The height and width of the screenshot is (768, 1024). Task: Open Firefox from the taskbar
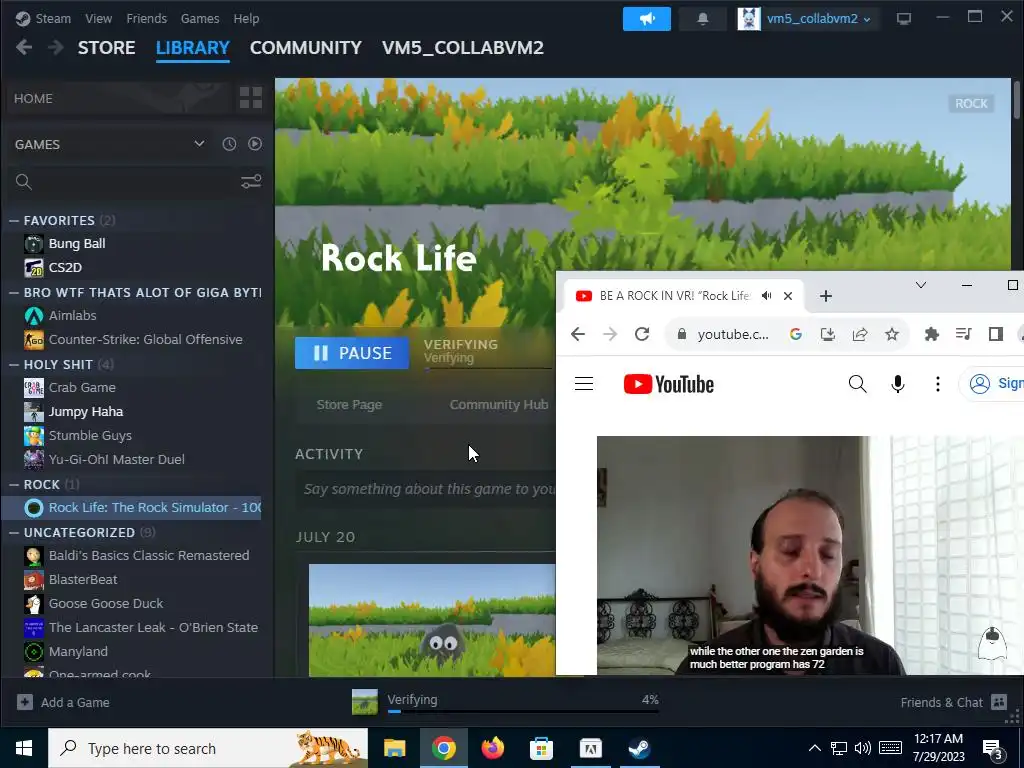pos(492,748)
